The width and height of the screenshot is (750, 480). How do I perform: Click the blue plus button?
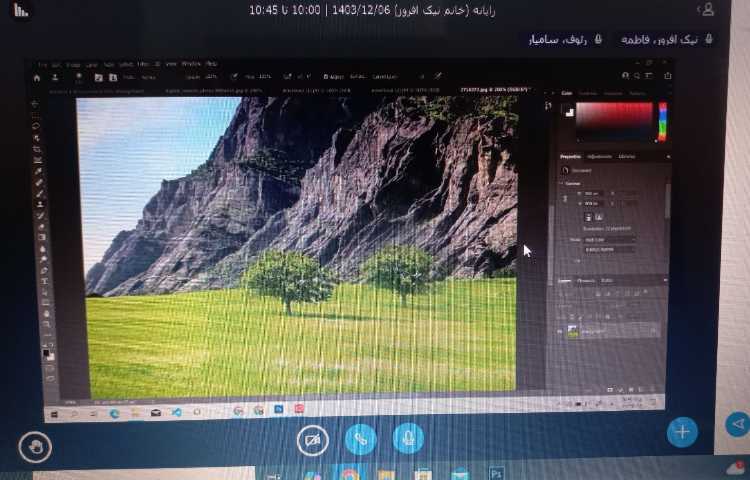682,432
